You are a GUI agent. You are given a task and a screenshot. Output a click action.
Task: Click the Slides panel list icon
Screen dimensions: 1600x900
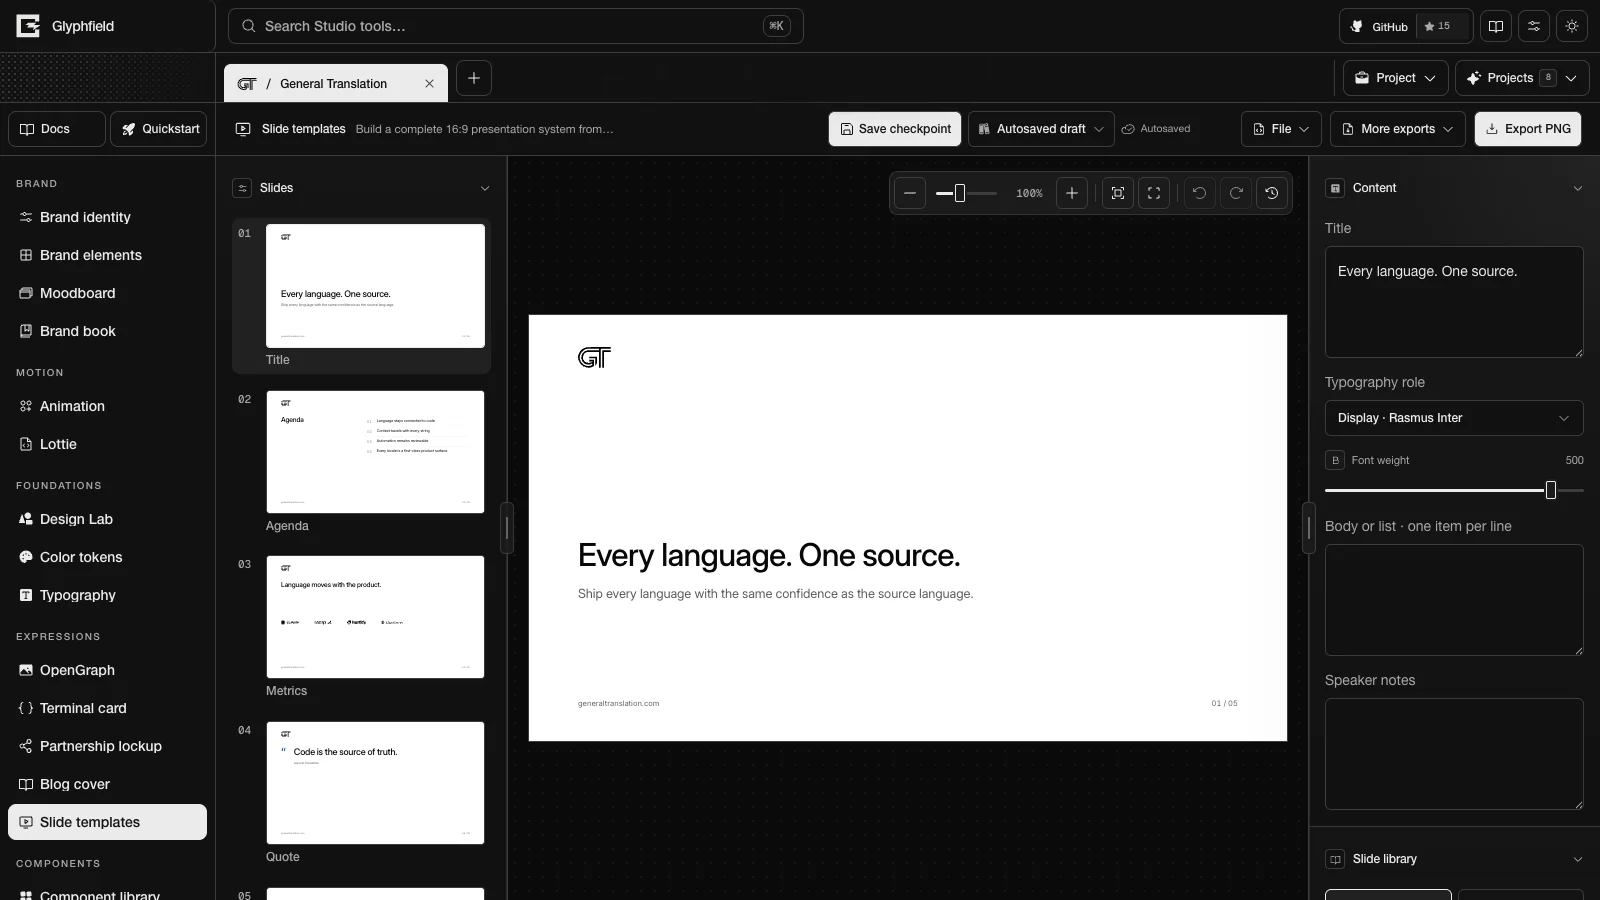242,188
